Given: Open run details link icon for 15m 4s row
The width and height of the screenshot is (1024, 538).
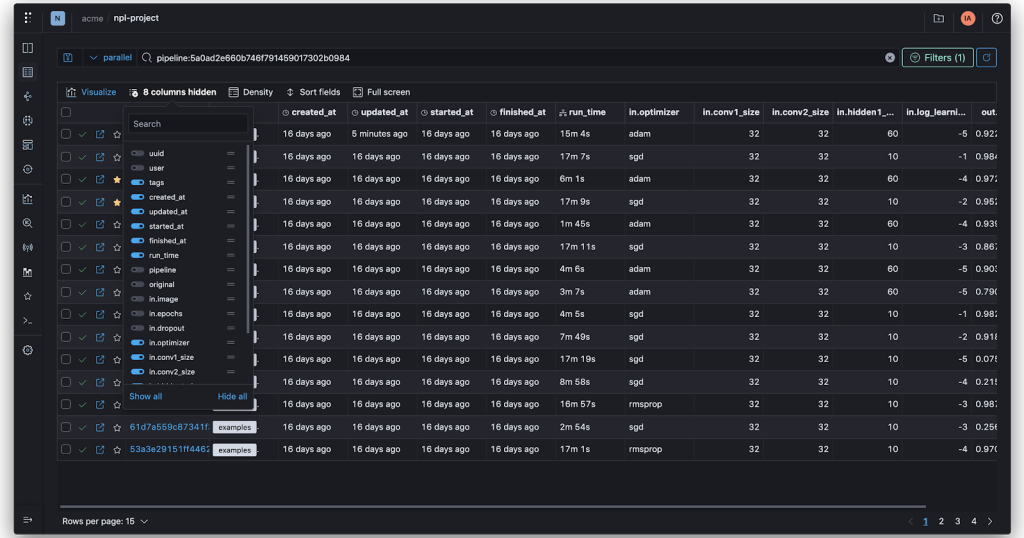Looking at the screenshot, I should click(x=100, y=134).
